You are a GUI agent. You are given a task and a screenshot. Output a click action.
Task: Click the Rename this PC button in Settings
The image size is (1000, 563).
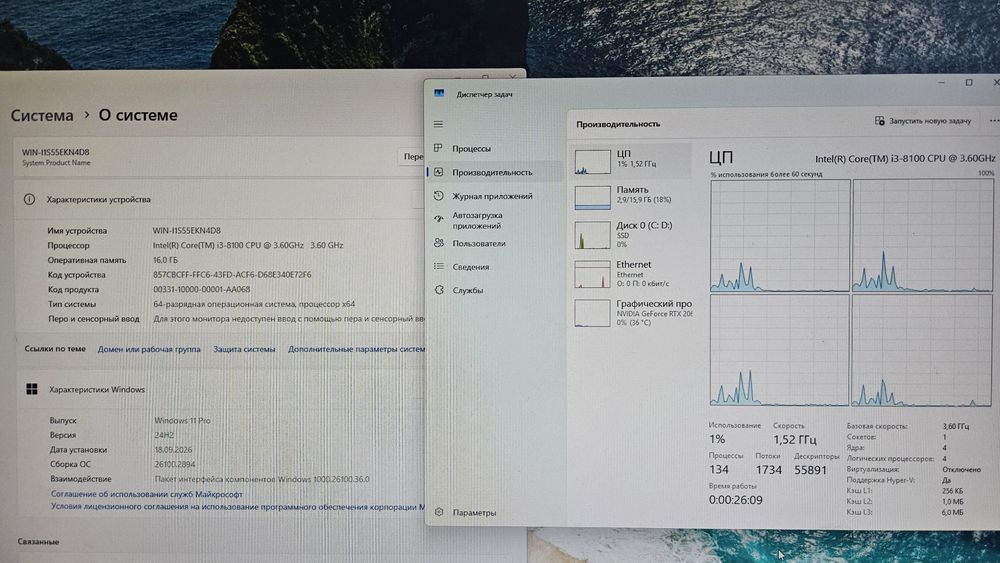point(412,156)
